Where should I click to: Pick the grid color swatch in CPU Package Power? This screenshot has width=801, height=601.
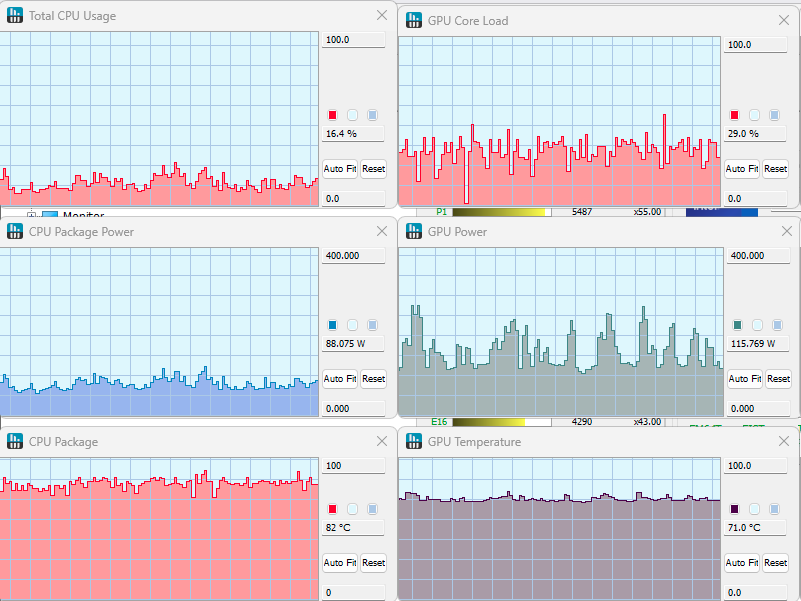coord(372,325)
